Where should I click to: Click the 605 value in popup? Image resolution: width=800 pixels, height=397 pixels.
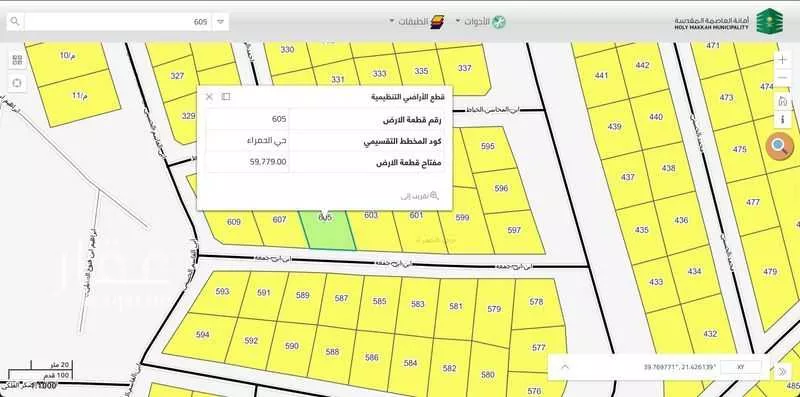[279, 119]
